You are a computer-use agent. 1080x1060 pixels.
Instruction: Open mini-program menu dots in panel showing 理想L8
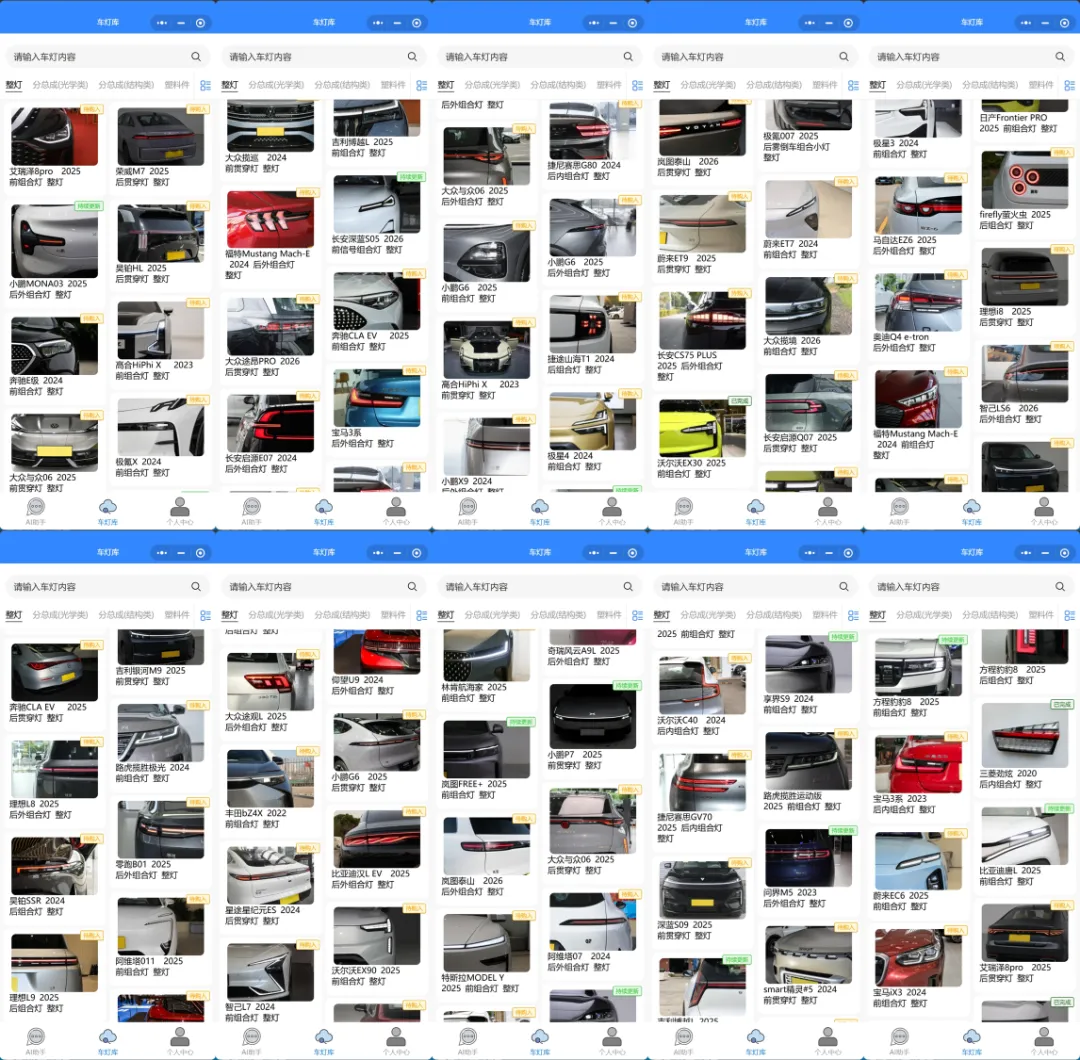click(x=162, y=552)
